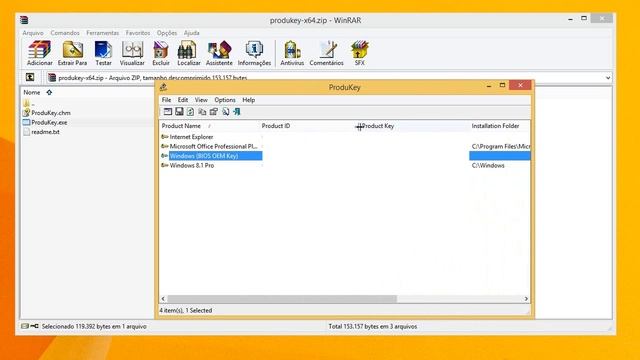Maximize the ProduKey window
This screenshot has height=360, width=640.
coord(502,85)
